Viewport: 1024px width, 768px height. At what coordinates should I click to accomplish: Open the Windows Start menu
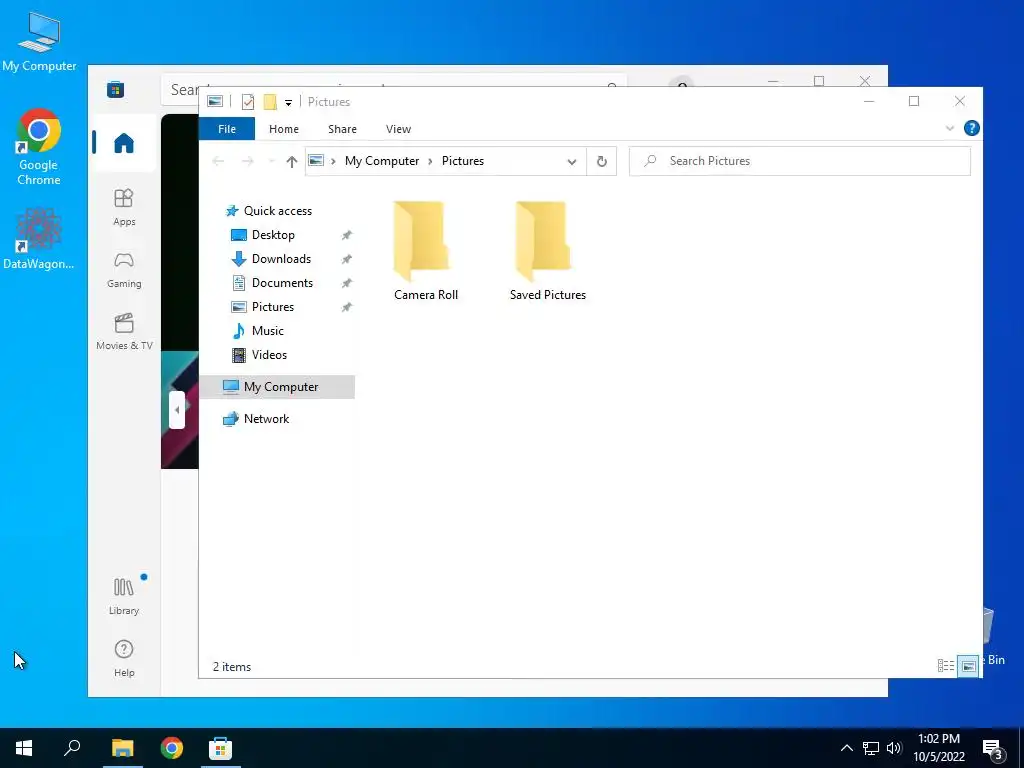[24, 748]
